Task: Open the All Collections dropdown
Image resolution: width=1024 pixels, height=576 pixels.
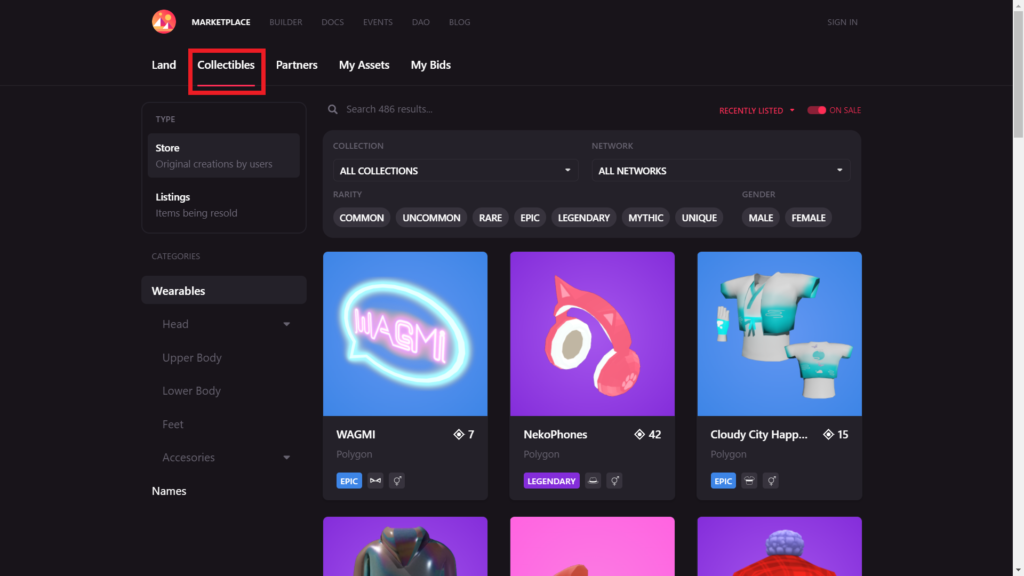Action: point(455,170)
